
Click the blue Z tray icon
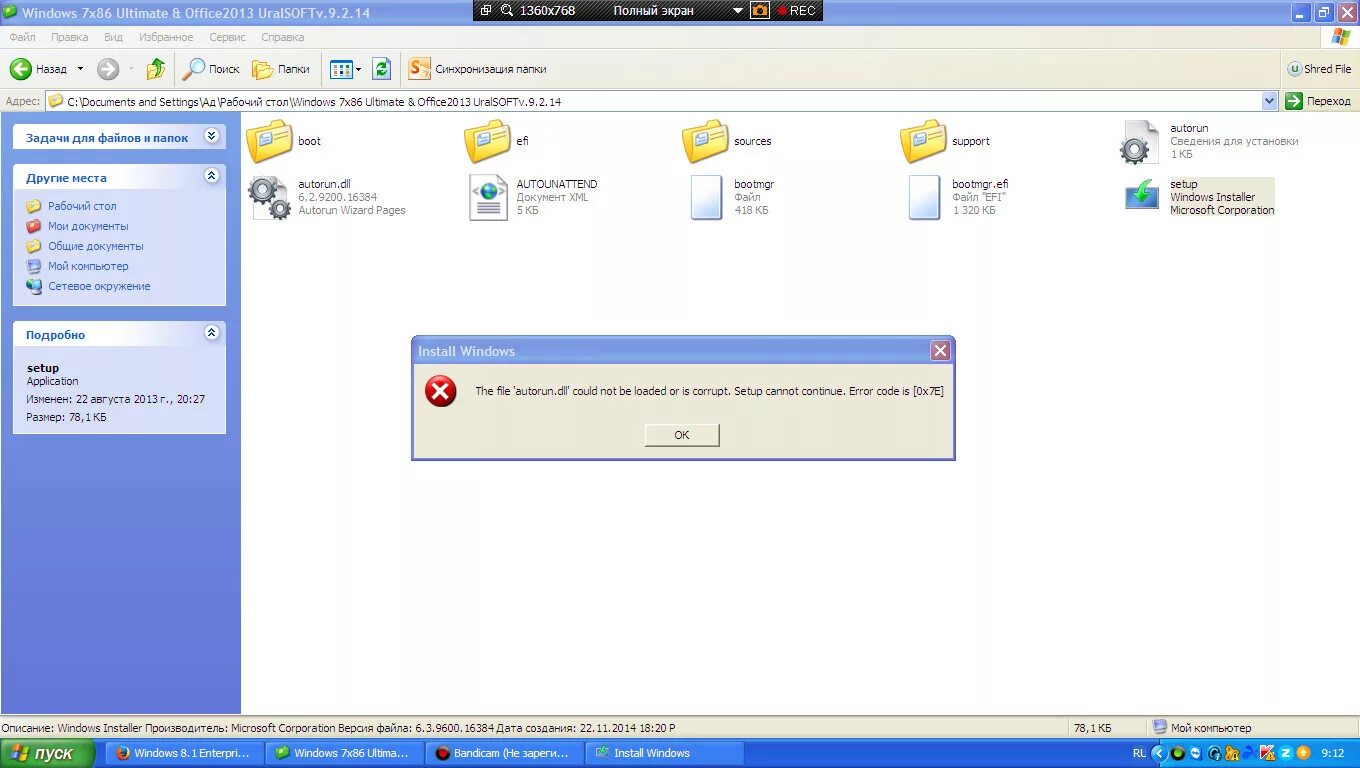coord(1286,753)
